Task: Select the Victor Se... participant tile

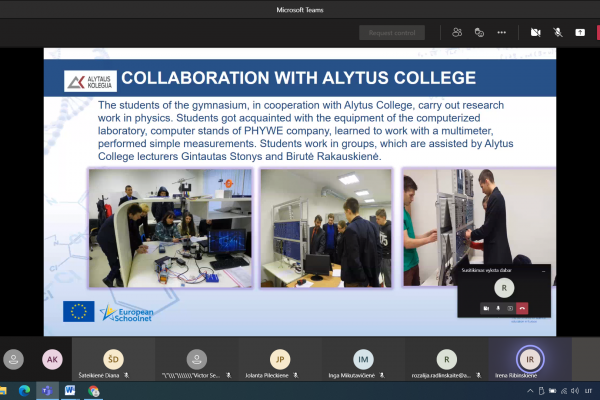Action: tap(197, 360)
